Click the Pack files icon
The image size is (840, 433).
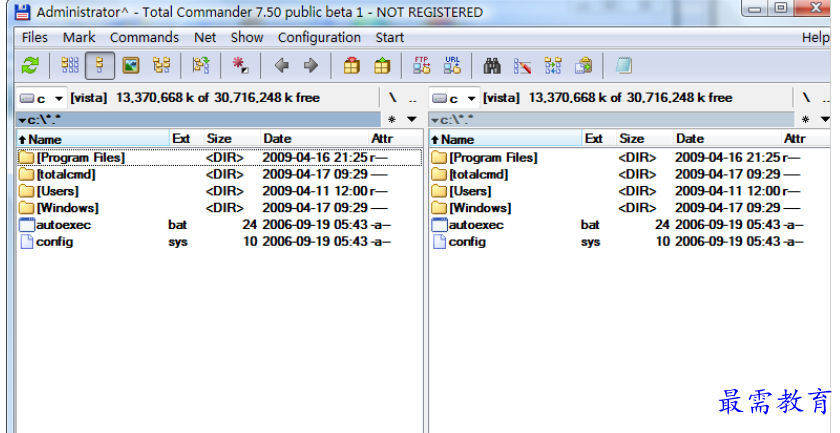tap(351, 66)
